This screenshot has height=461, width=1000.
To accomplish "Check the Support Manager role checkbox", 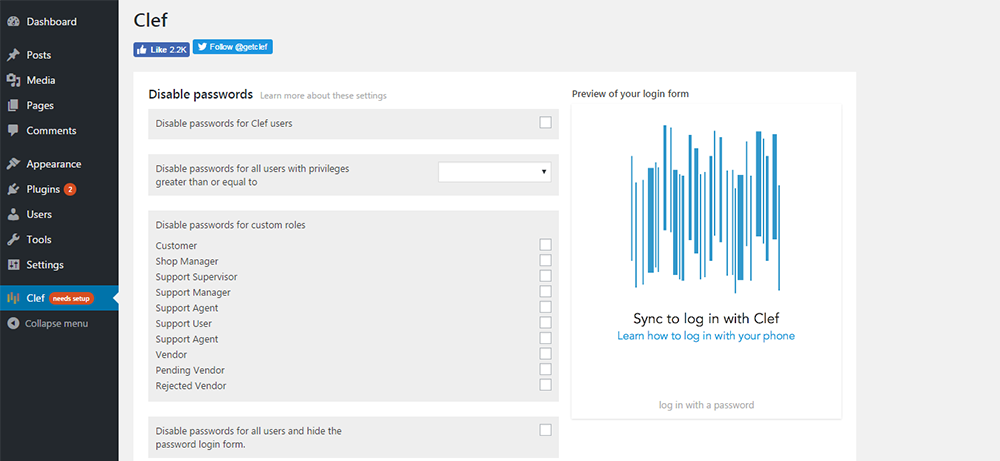I will tap(545, 291).
